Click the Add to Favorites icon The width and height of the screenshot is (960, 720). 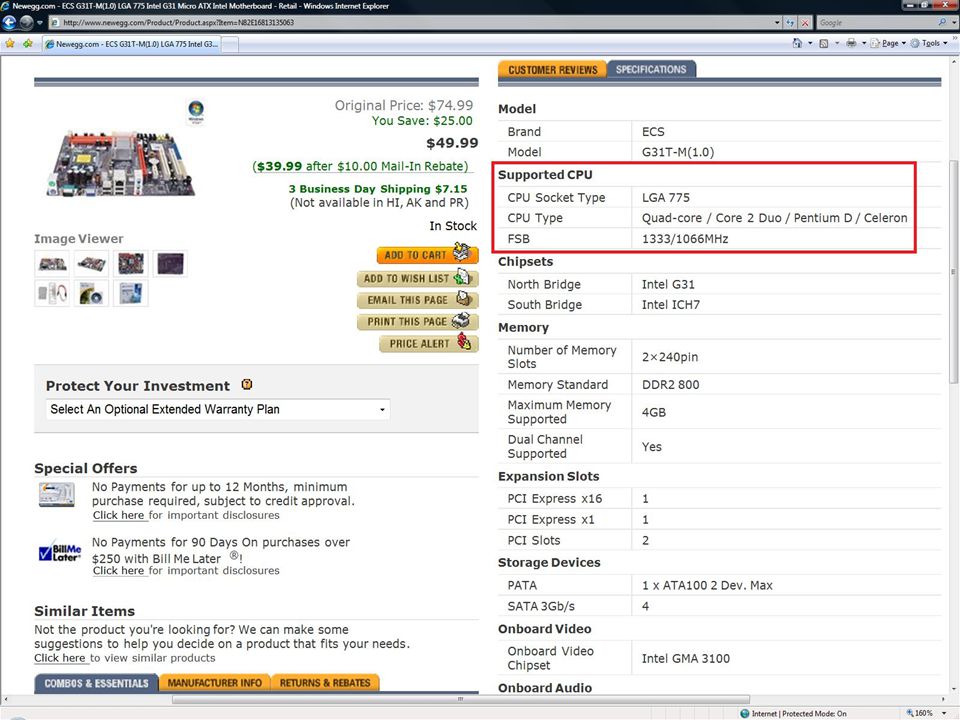click(28, 43)
